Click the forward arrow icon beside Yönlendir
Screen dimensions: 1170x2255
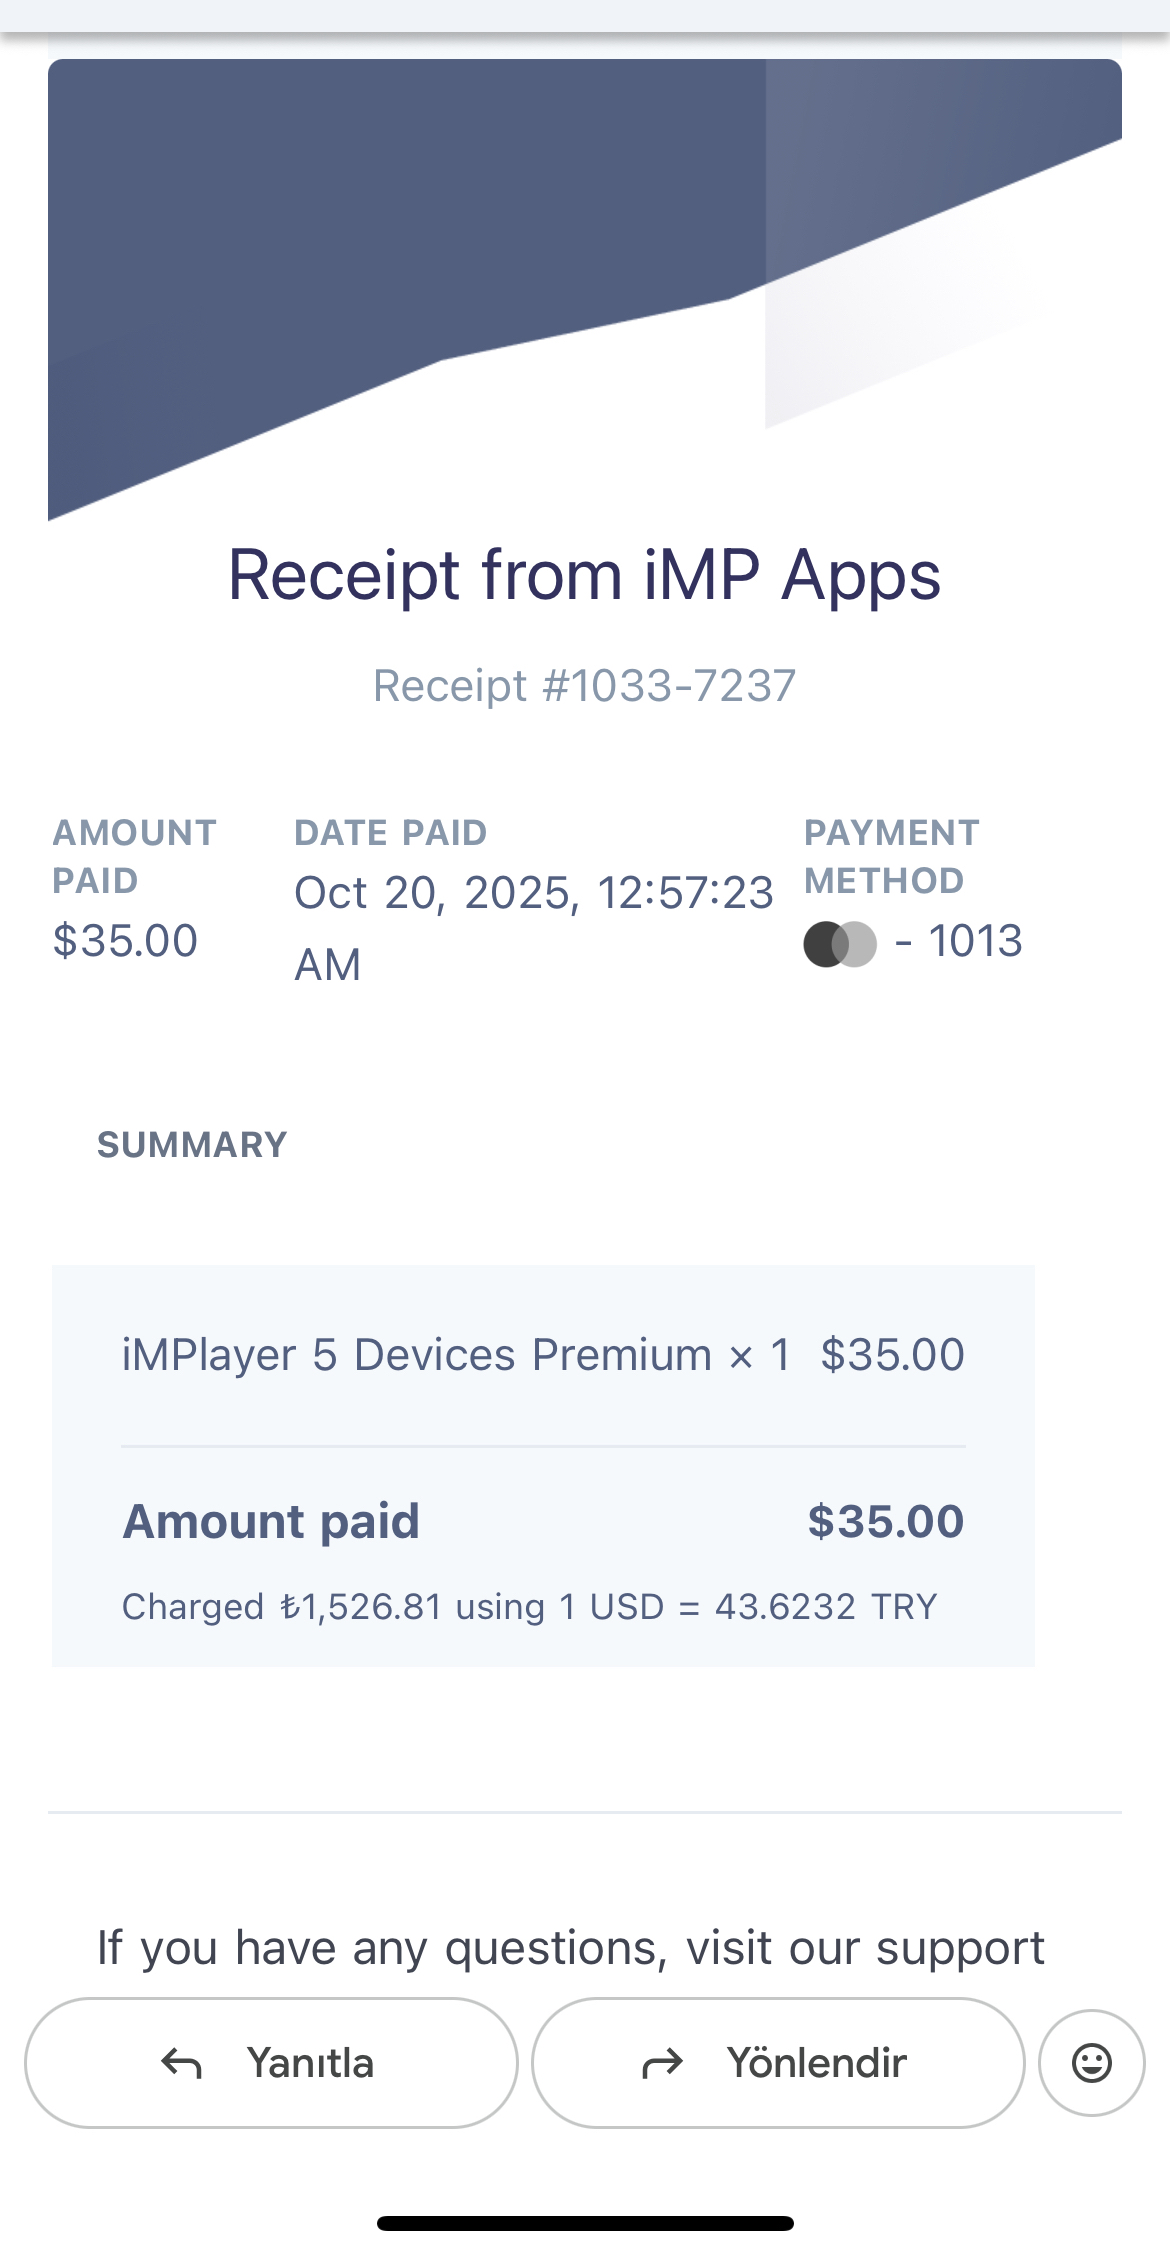[662, 2063]
